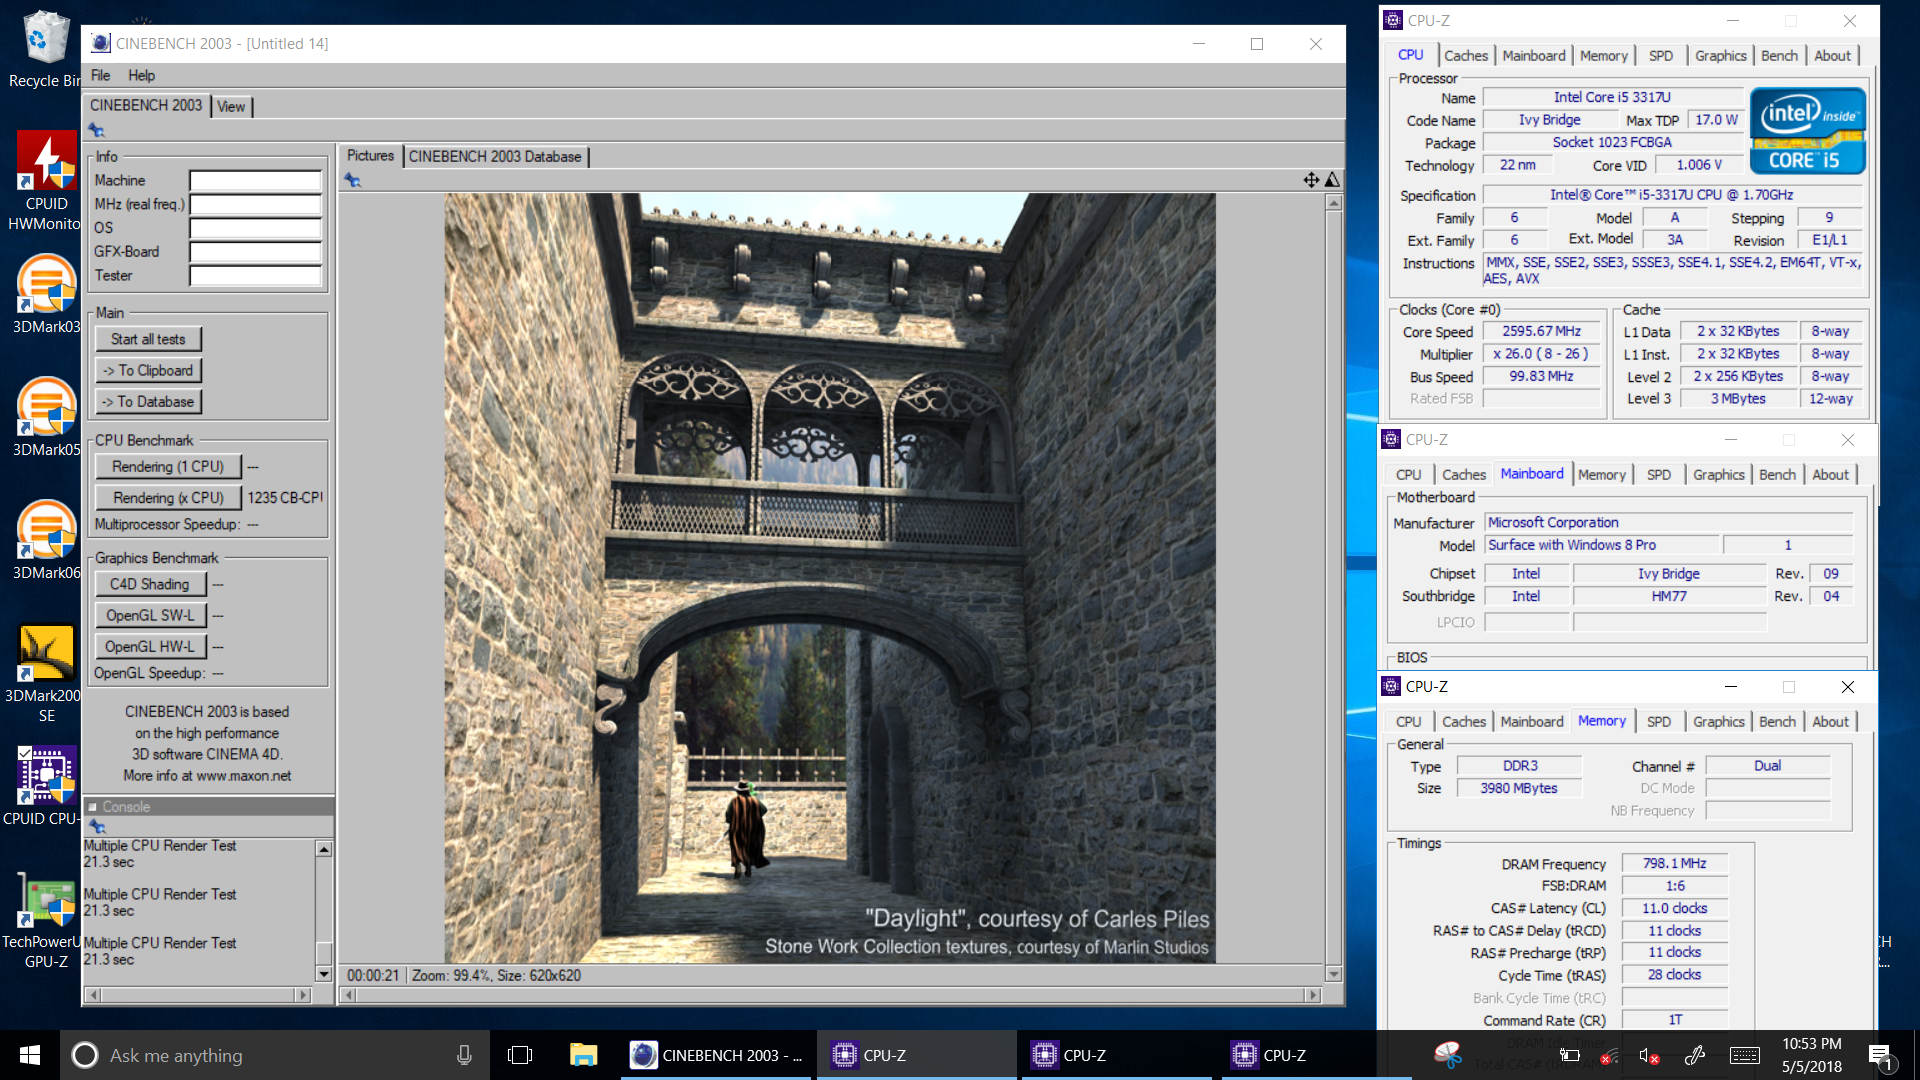Click the MHz (real freq.) input field
Viewport: 1920px width, 1080px height.
coord(256,204)
